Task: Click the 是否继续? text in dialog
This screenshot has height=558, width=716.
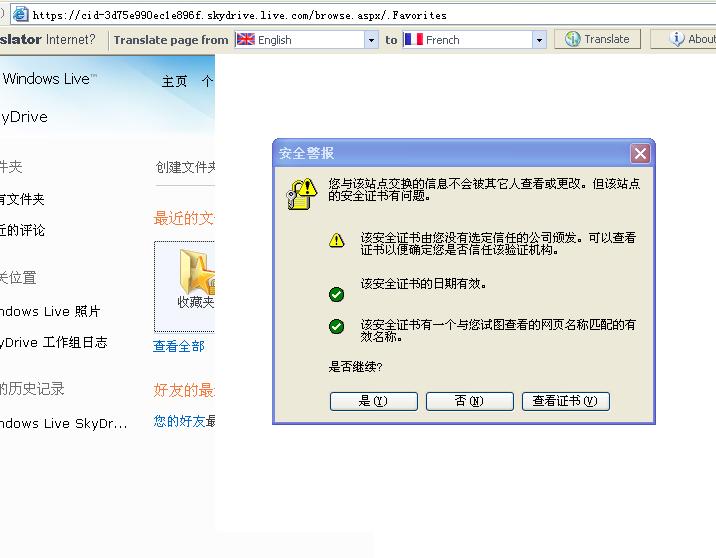Action: point(355,367)
